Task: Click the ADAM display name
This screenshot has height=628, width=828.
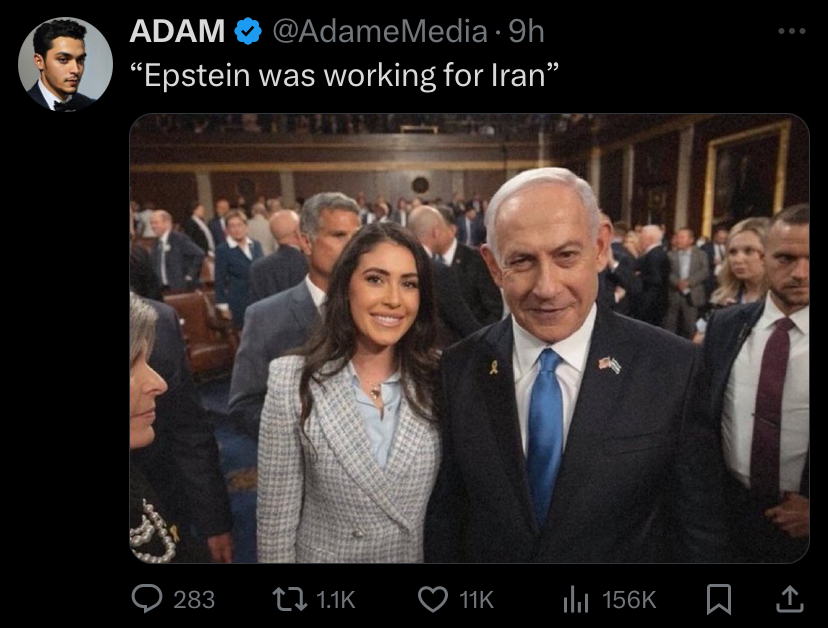Action: [177, 31]
